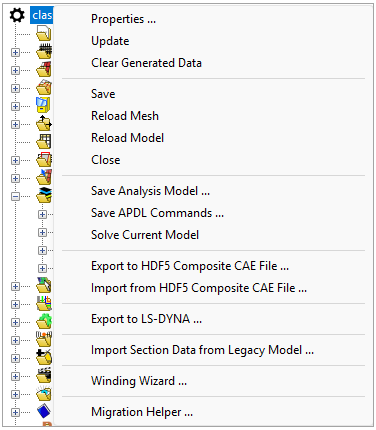Expand the first child node under layers folder

coord(42,215)
